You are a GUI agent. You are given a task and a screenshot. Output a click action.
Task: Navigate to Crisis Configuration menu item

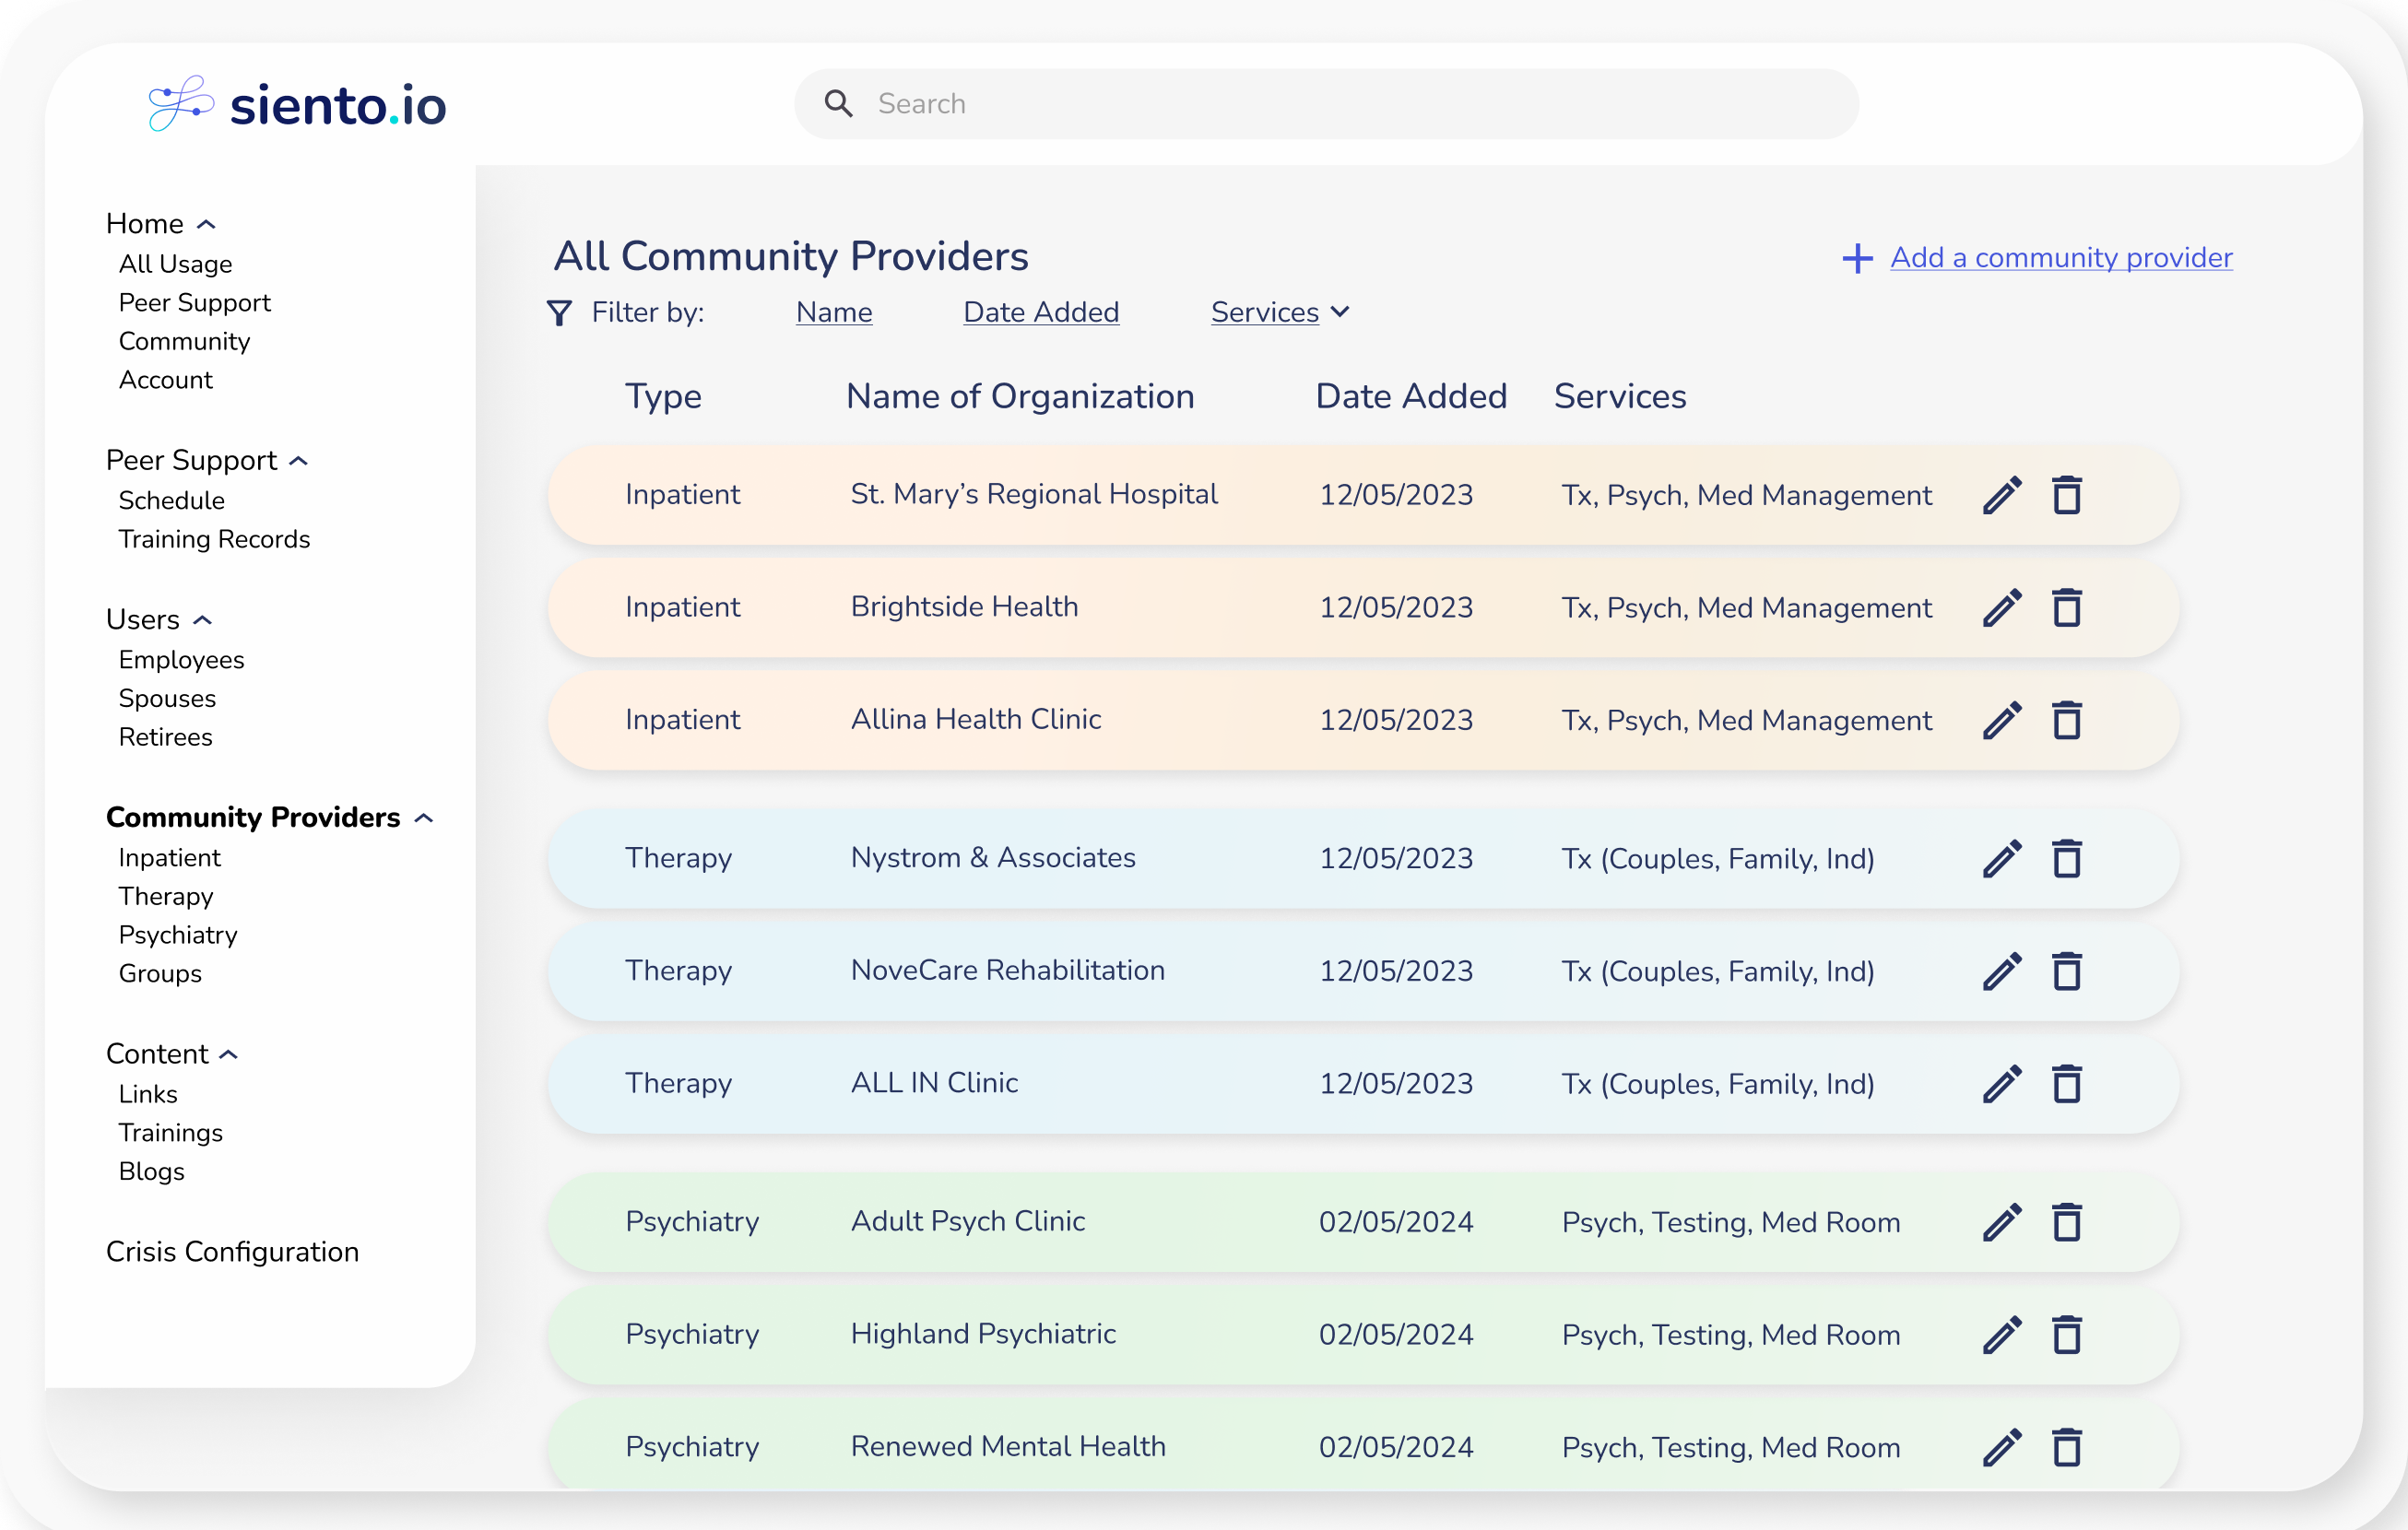(231, 1251)
